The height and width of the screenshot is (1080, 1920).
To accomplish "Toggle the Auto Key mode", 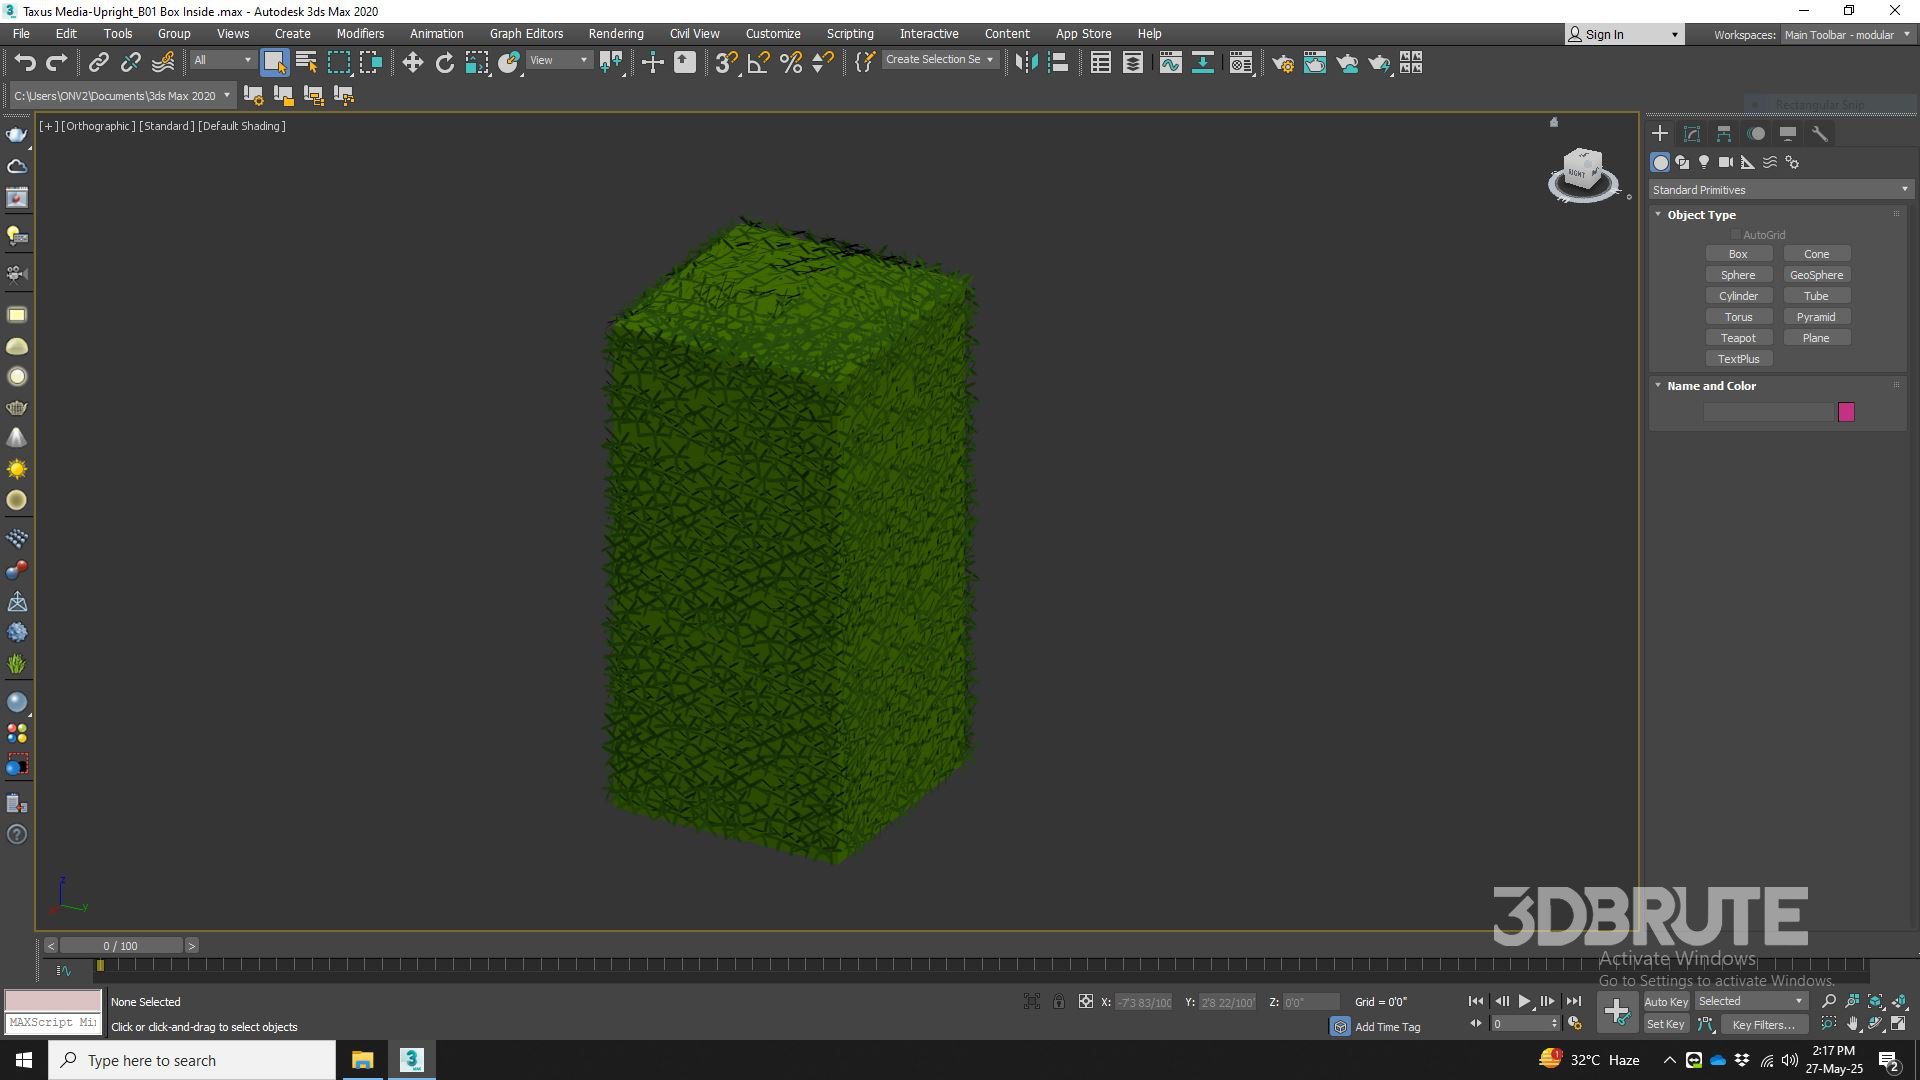I will [x=1665, y=1001].
